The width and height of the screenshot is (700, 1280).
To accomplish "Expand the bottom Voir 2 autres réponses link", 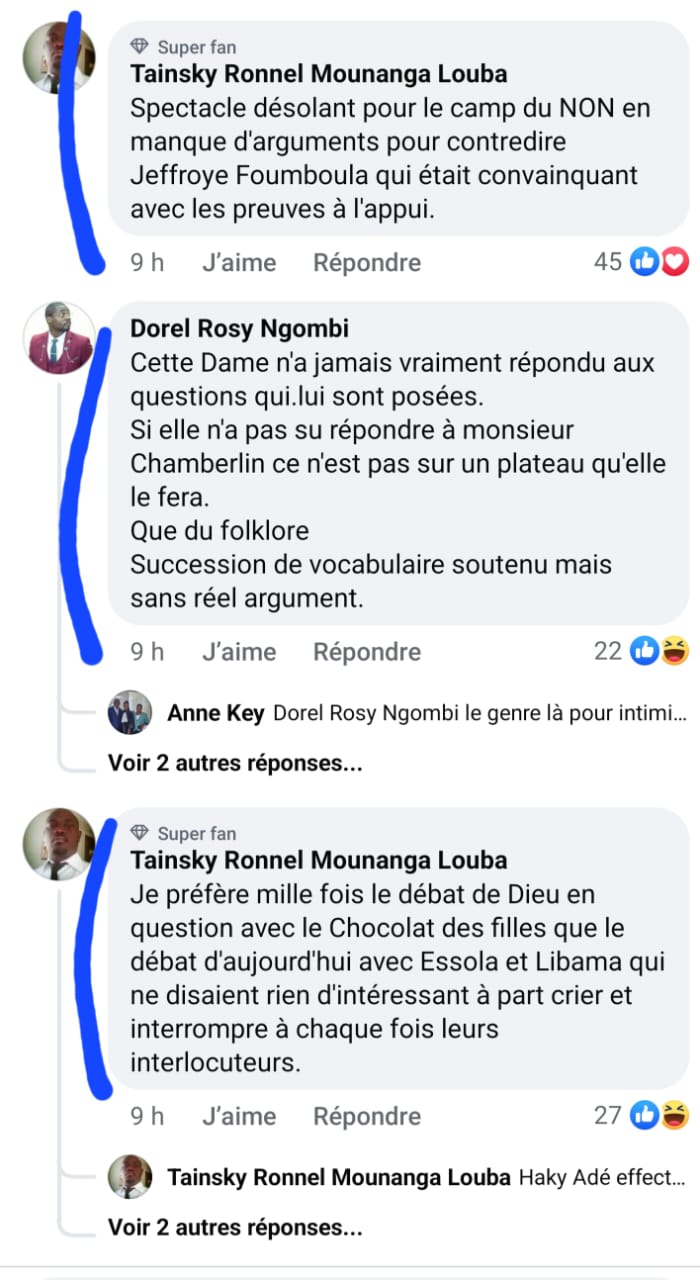I will coord(235,1227).
